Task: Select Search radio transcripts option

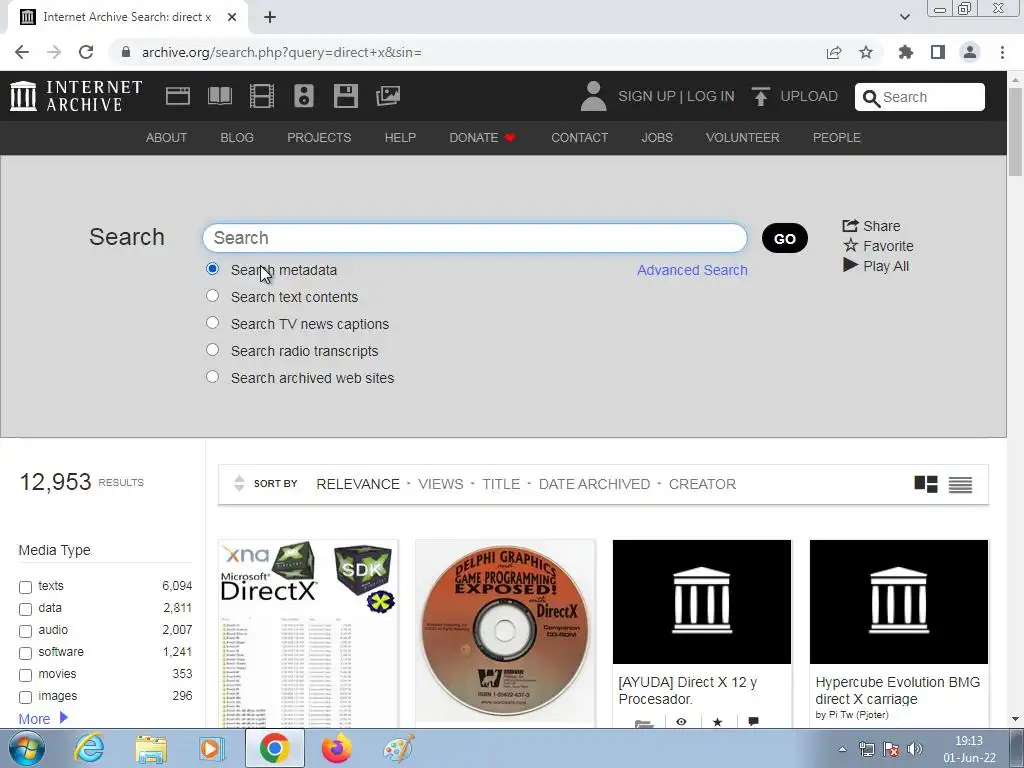Action: (212, 350)
